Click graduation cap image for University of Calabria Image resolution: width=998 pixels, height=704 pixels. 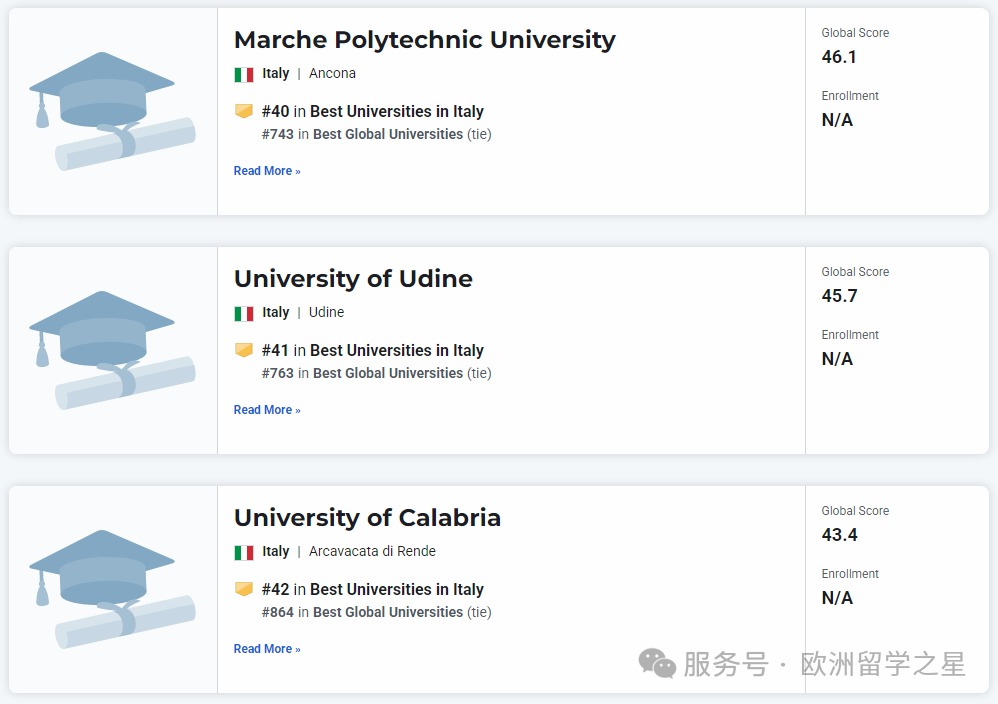tap(112, 589)
